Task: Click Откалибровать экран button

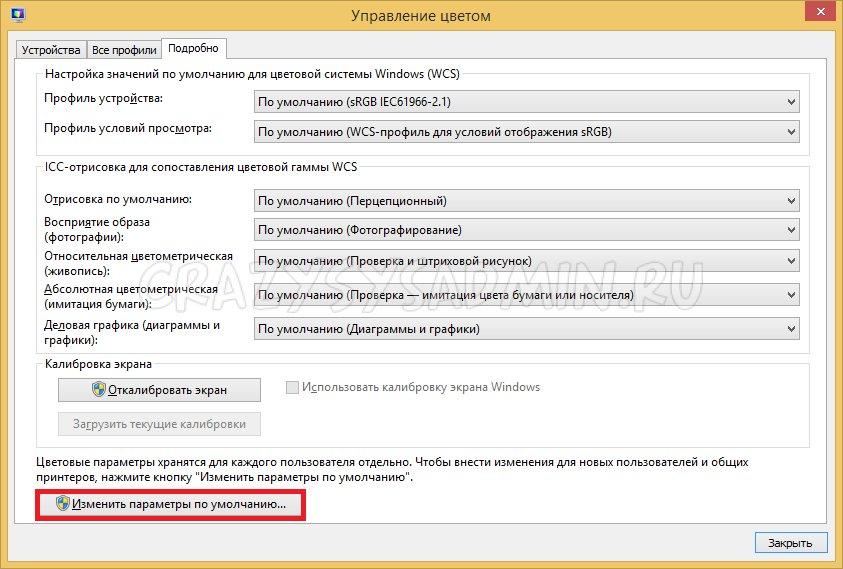Action: click(159, 390)
